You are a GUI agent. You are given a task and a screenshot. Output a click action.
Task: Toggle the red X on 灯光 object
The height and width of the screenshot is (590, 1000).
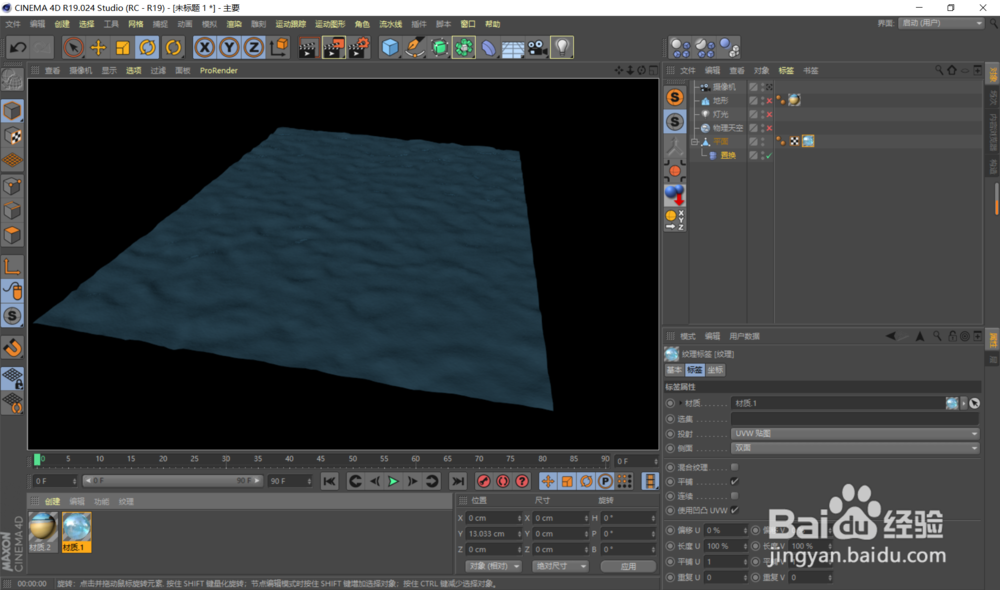(x=769, y=115)
